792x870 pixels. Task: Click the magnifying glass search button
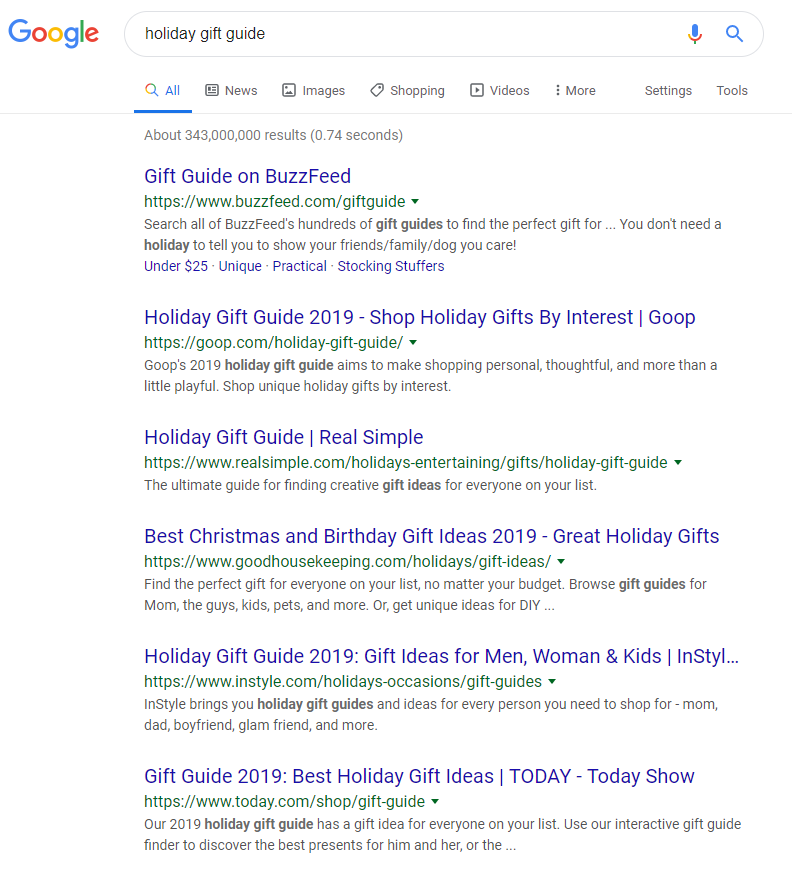(735, 34)
